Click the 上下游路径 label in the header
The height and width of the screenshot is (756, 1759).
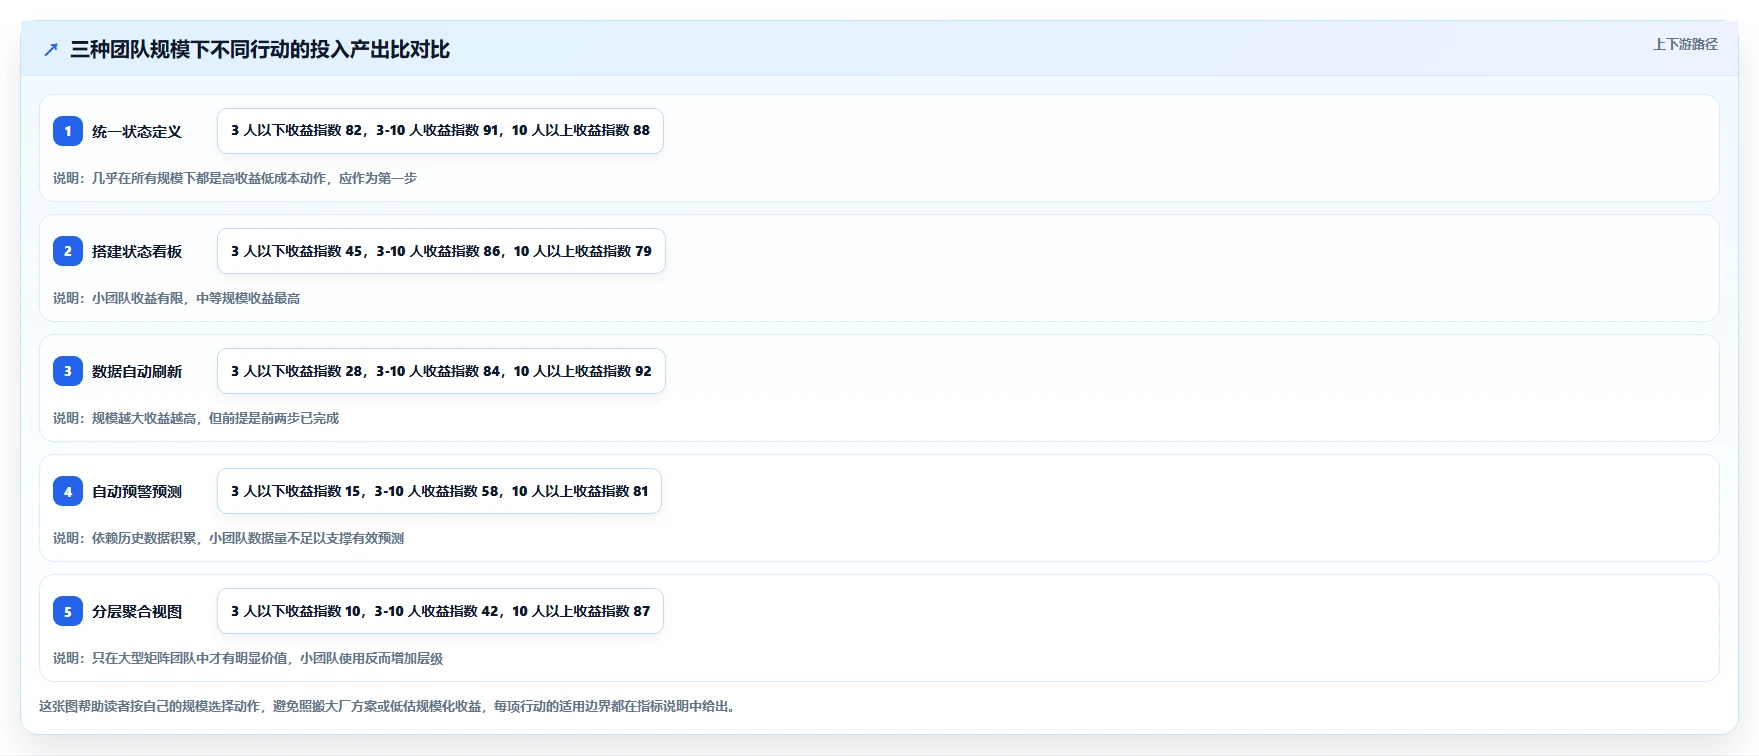tap(1685, 44)
